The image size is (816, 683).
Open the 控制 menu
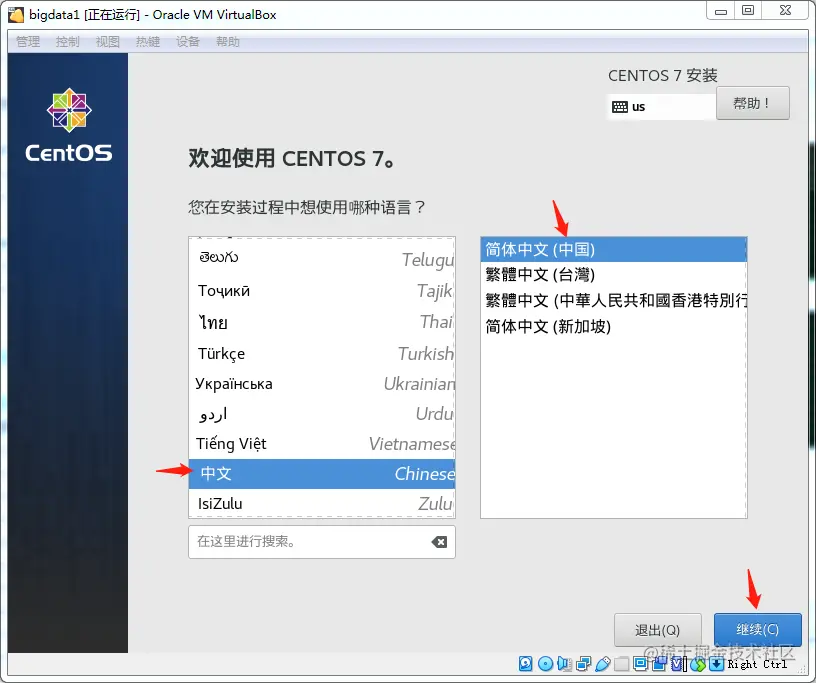click(x=68, y=42)
